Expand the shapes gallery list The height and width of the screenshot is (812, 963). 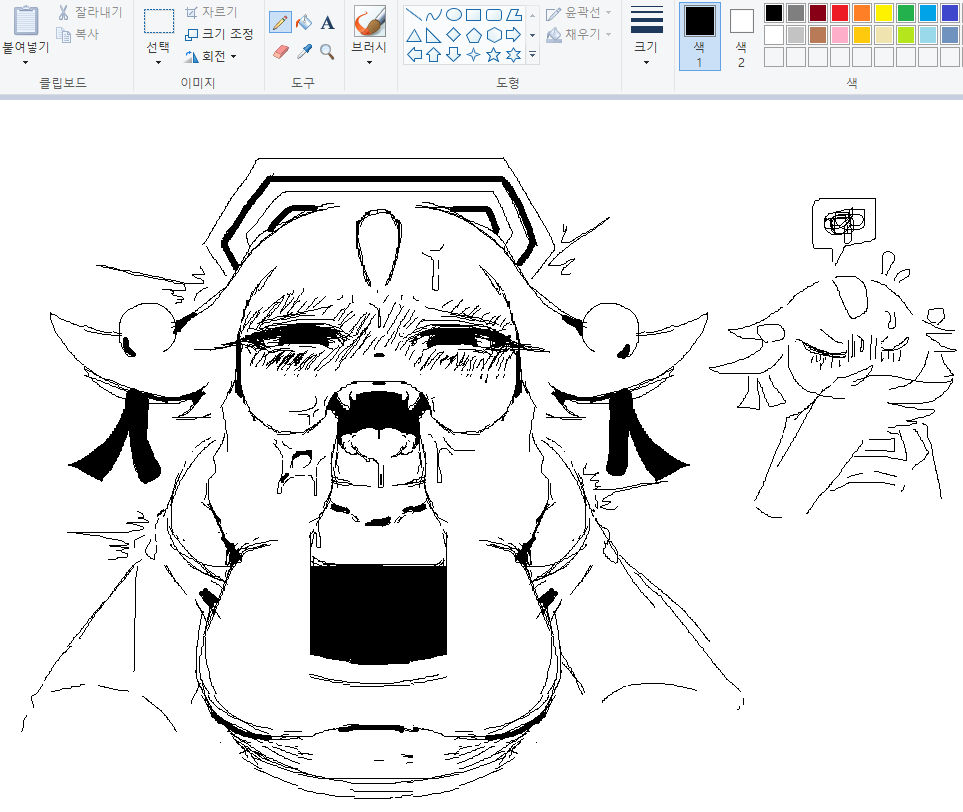coord(532,55)
